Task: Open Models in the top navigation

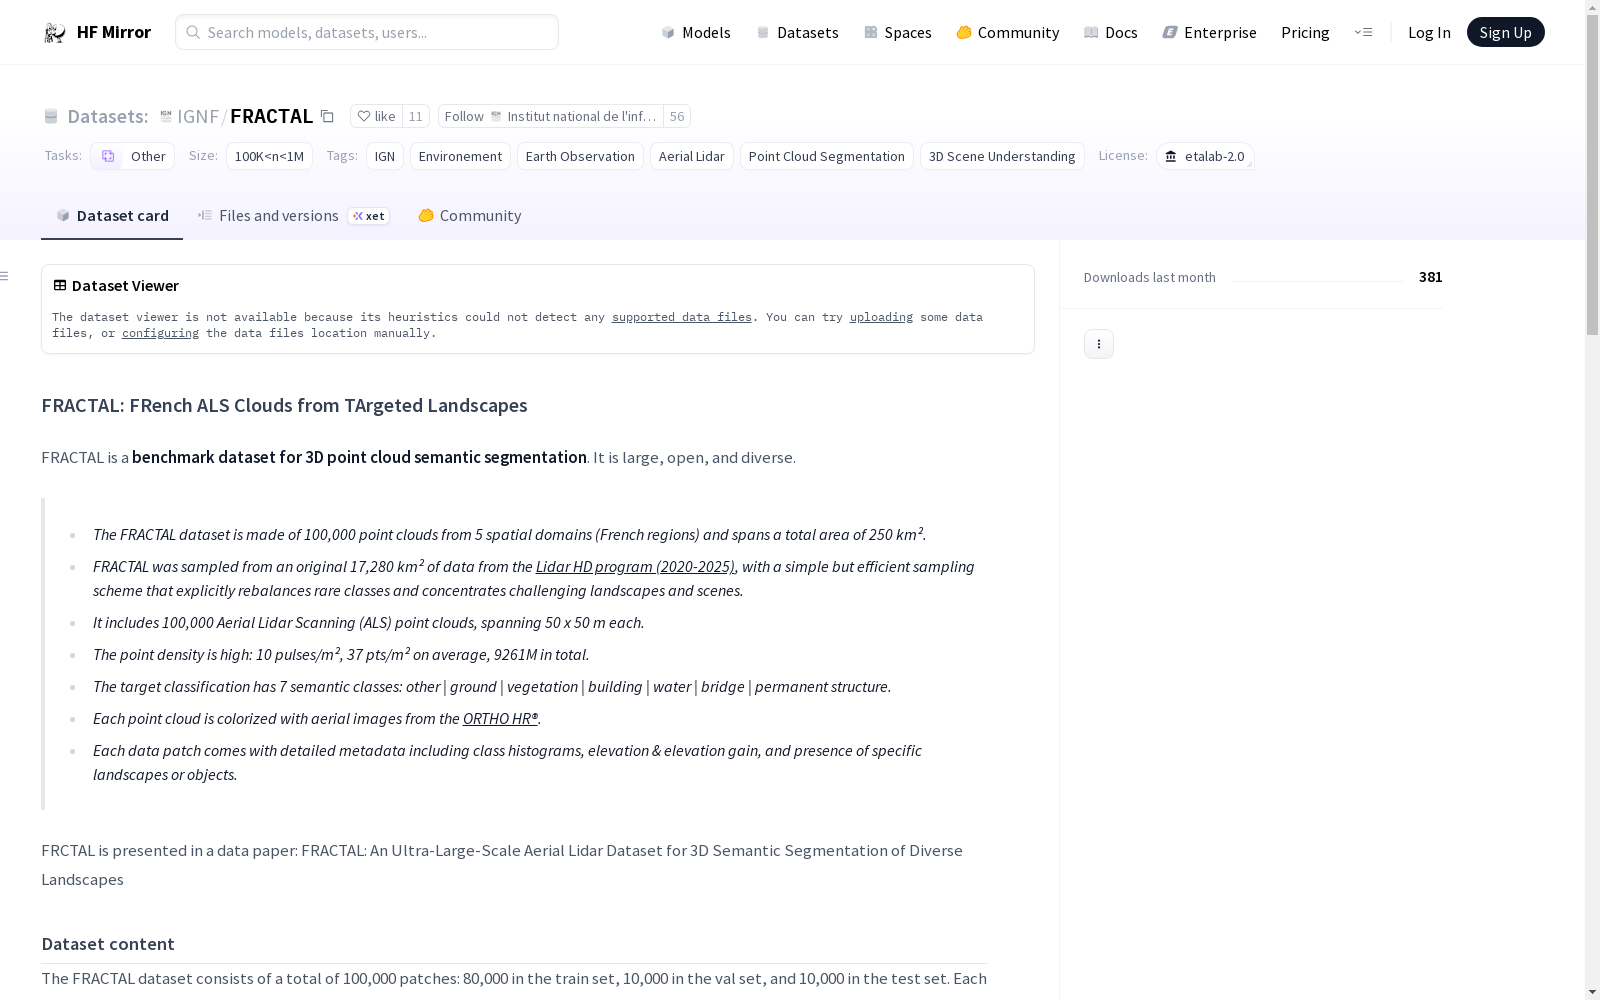Action: pyautogui.click(x=696, y=32)
